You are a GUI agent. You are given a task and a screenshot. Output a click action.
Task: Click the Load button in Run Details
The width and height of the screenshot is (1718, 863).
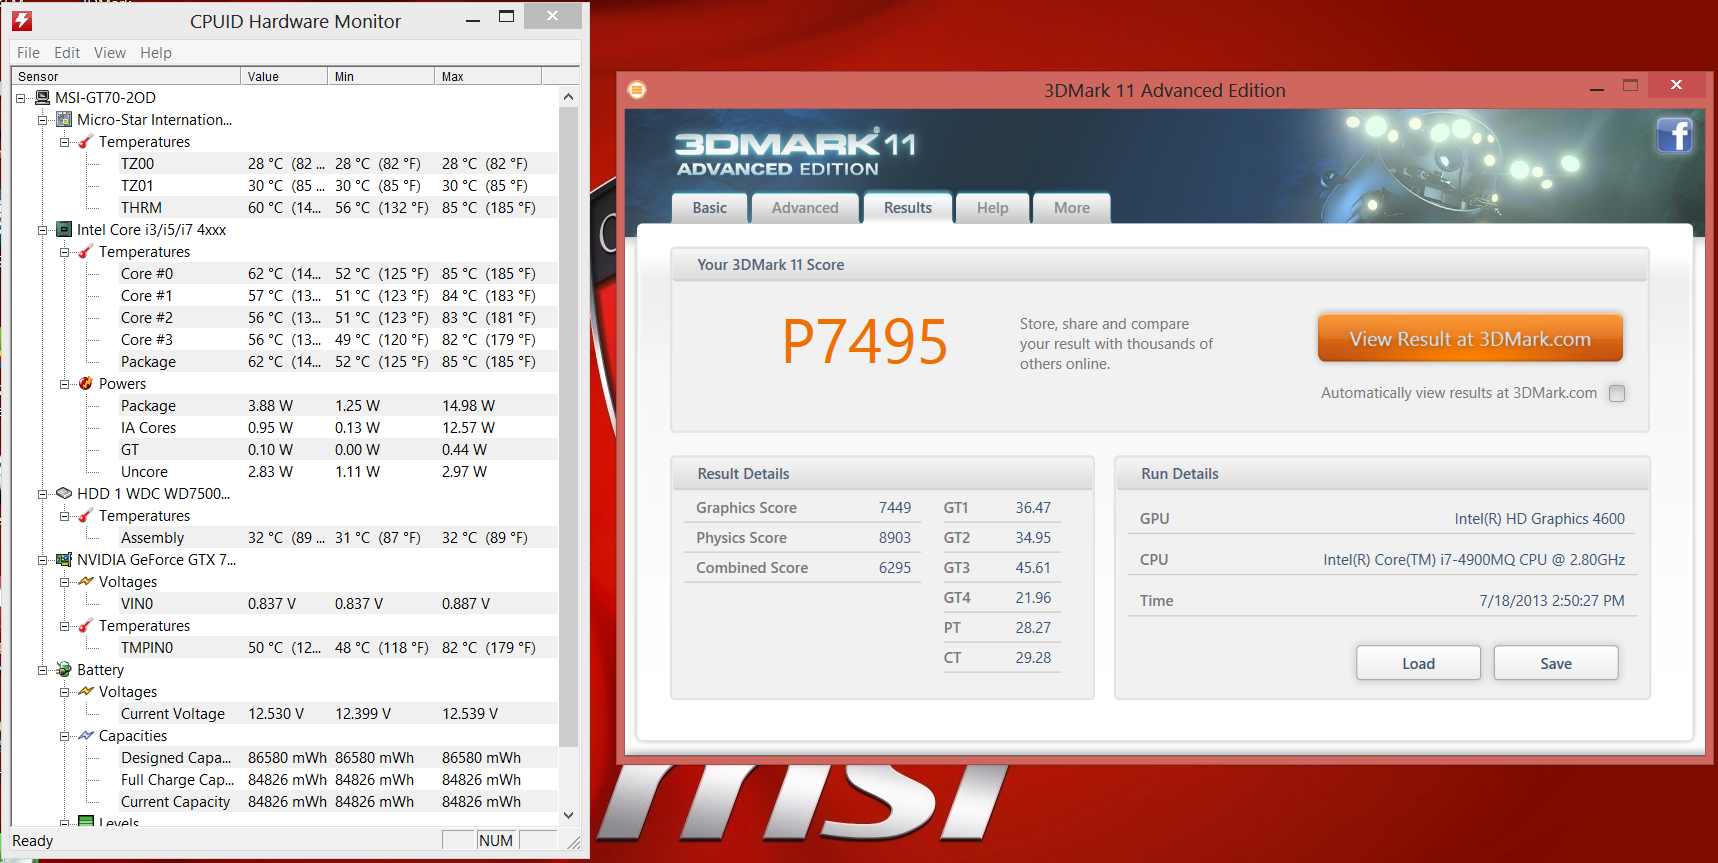[1418, 663]
